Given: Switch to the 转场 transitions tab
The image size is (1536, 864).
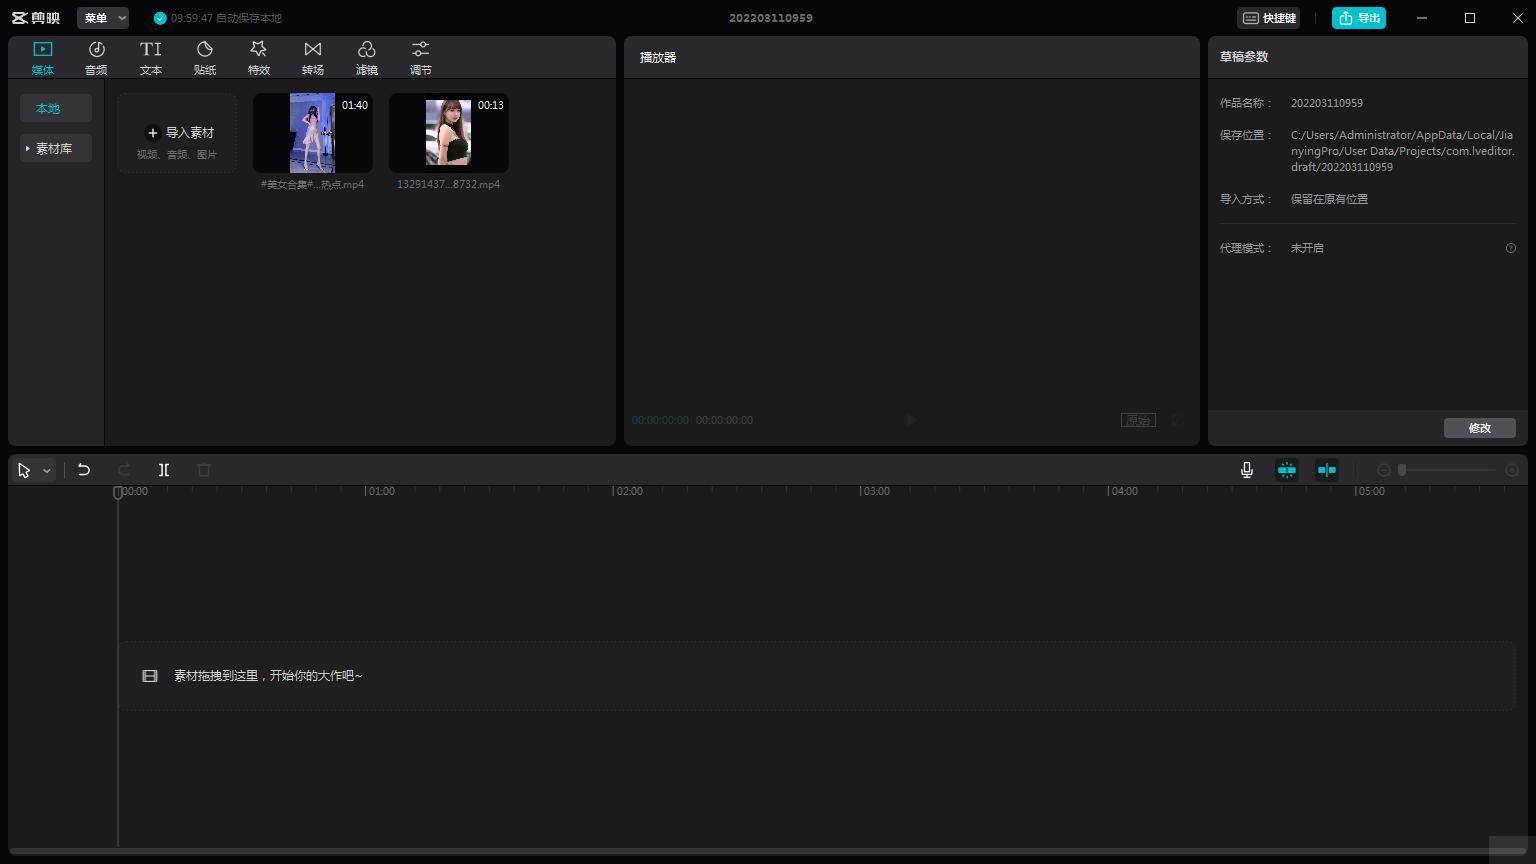Looking at the screenshot, I should pos(313,58).
